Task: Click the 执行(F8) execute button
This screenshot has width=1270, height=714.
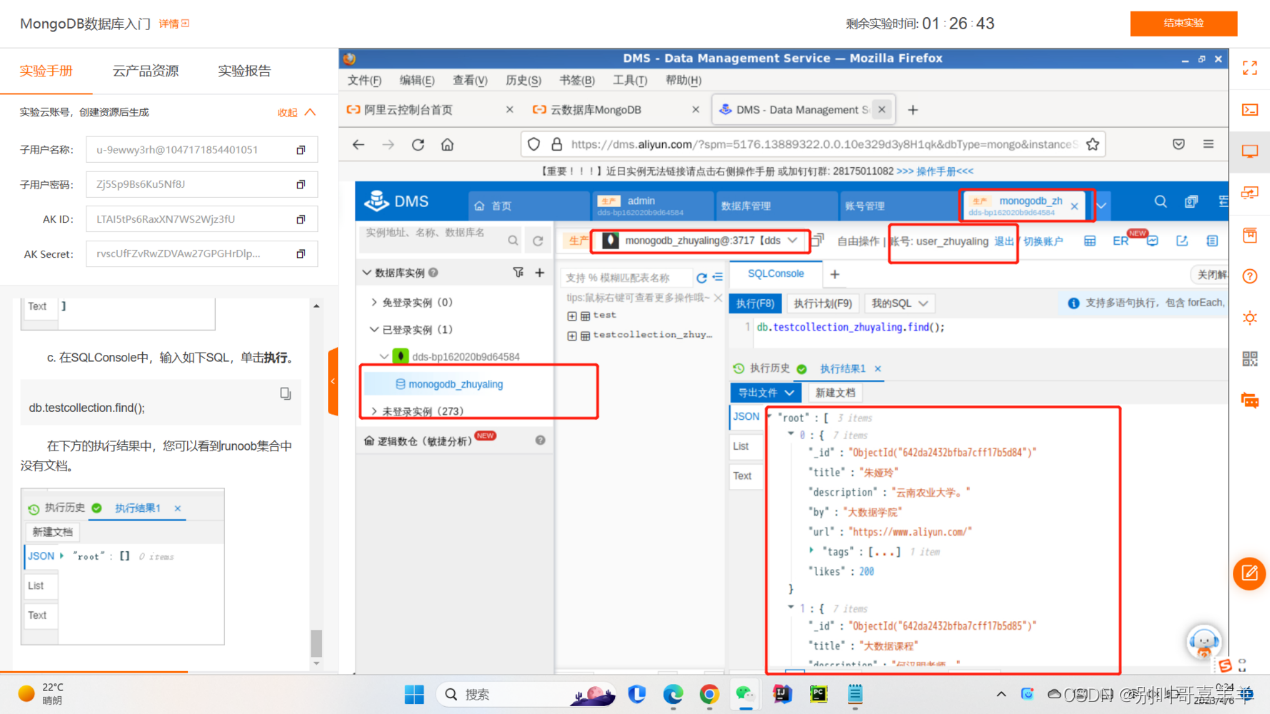Action: point(755,303)
